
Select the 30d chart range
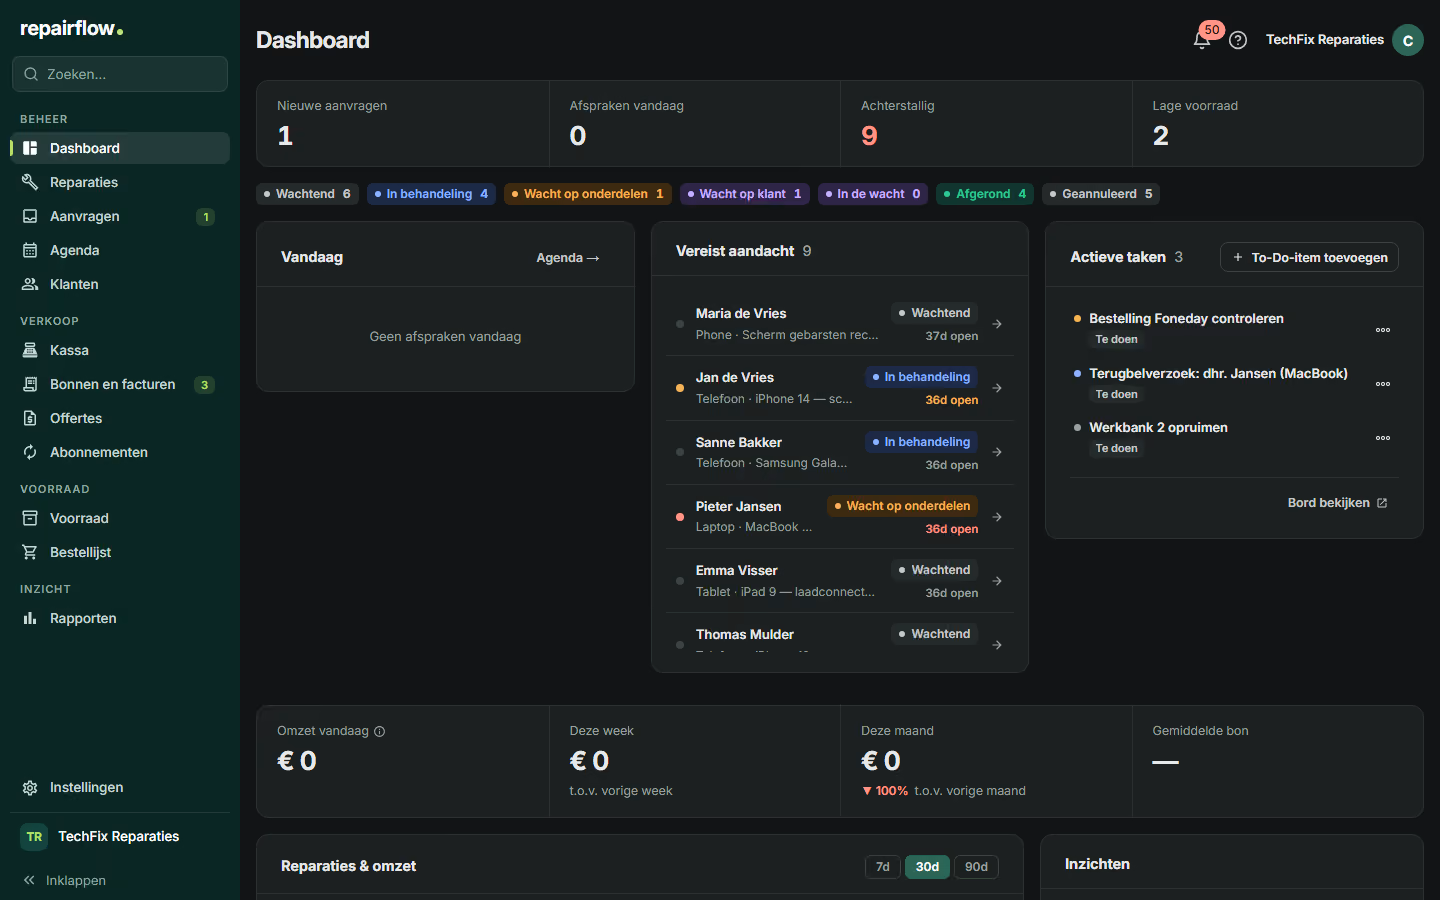(927, 867)
